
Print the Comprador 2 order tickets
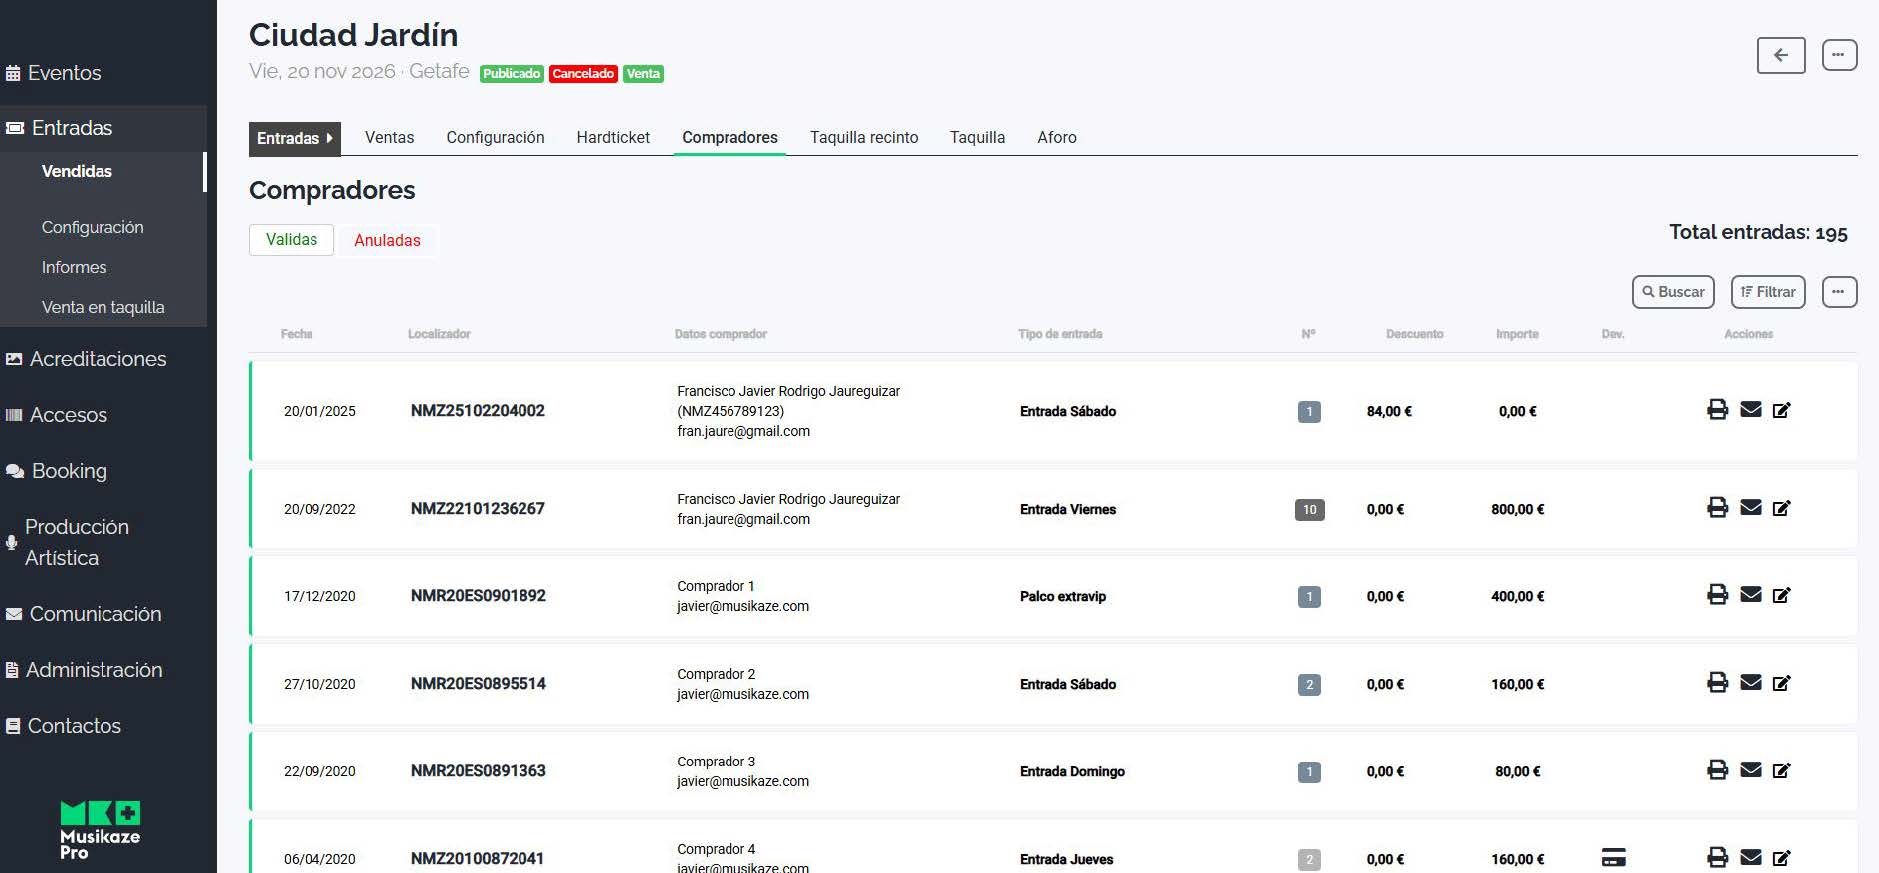coord(1717,683)
